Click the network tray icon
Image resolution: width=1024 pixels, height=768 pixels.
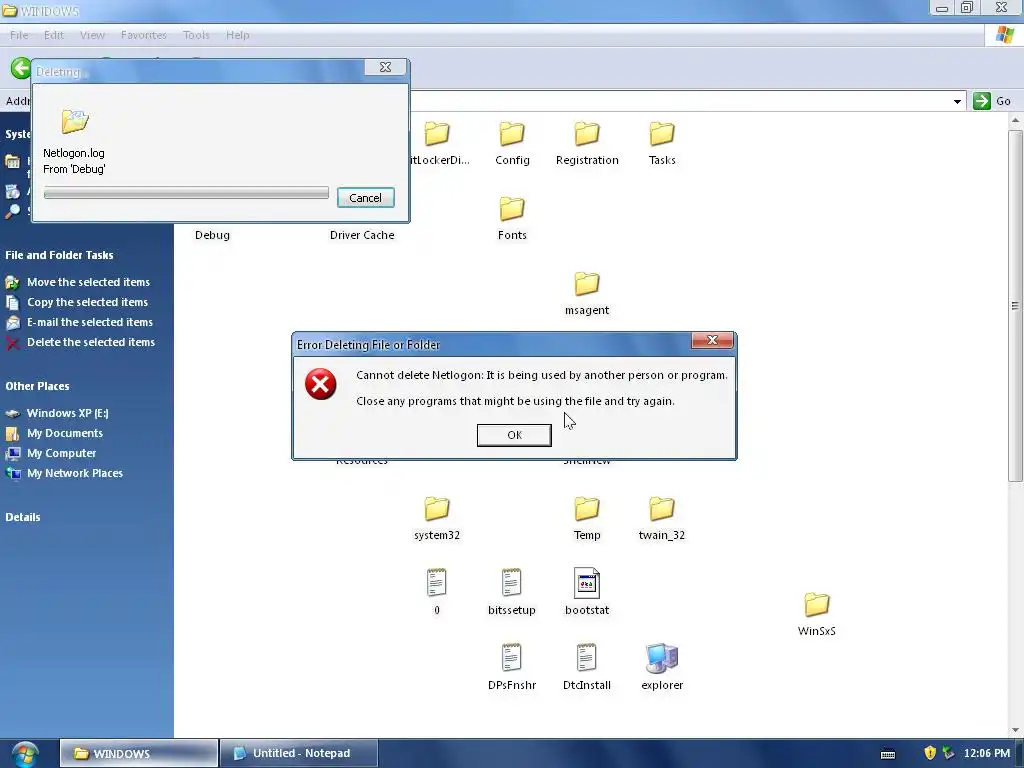[x=948, y=753]
